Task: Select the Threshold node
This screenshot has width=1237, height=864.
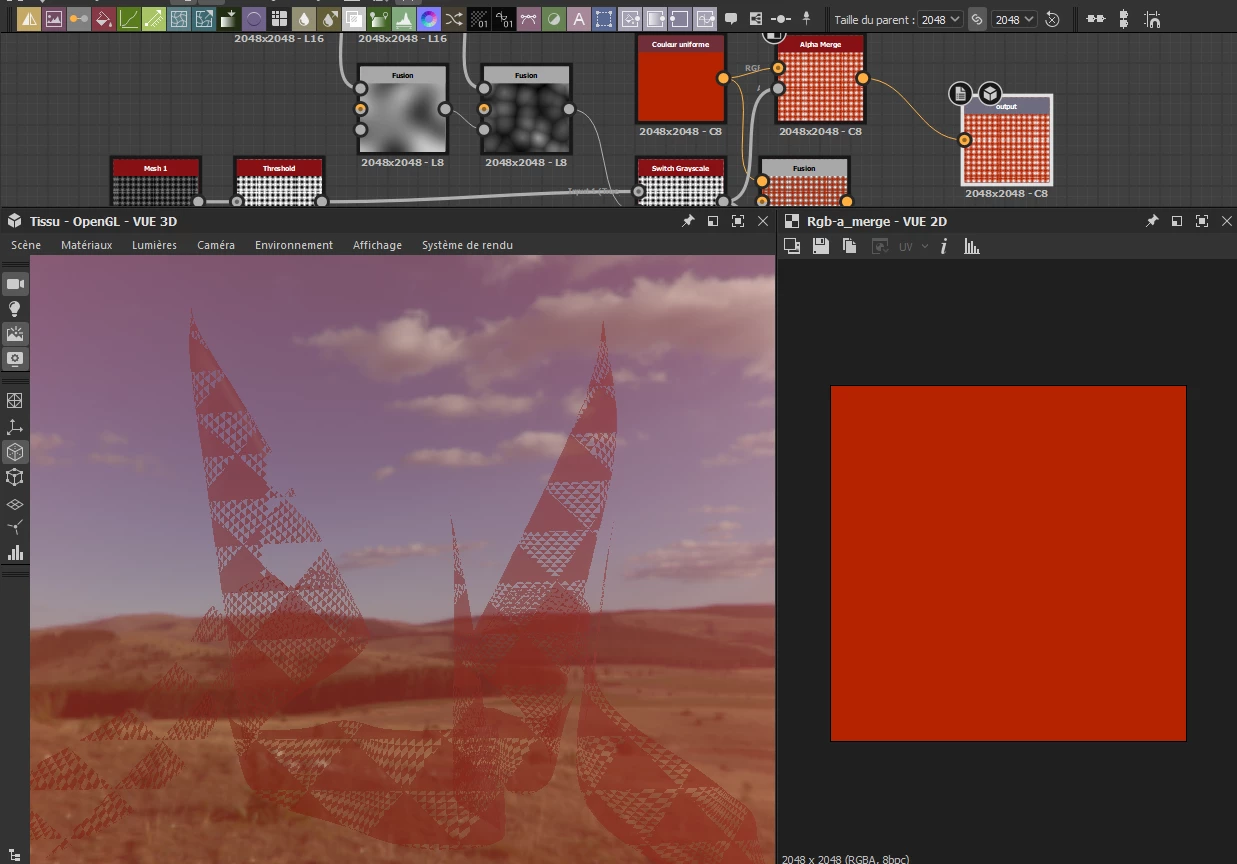Action: [279, 181]
